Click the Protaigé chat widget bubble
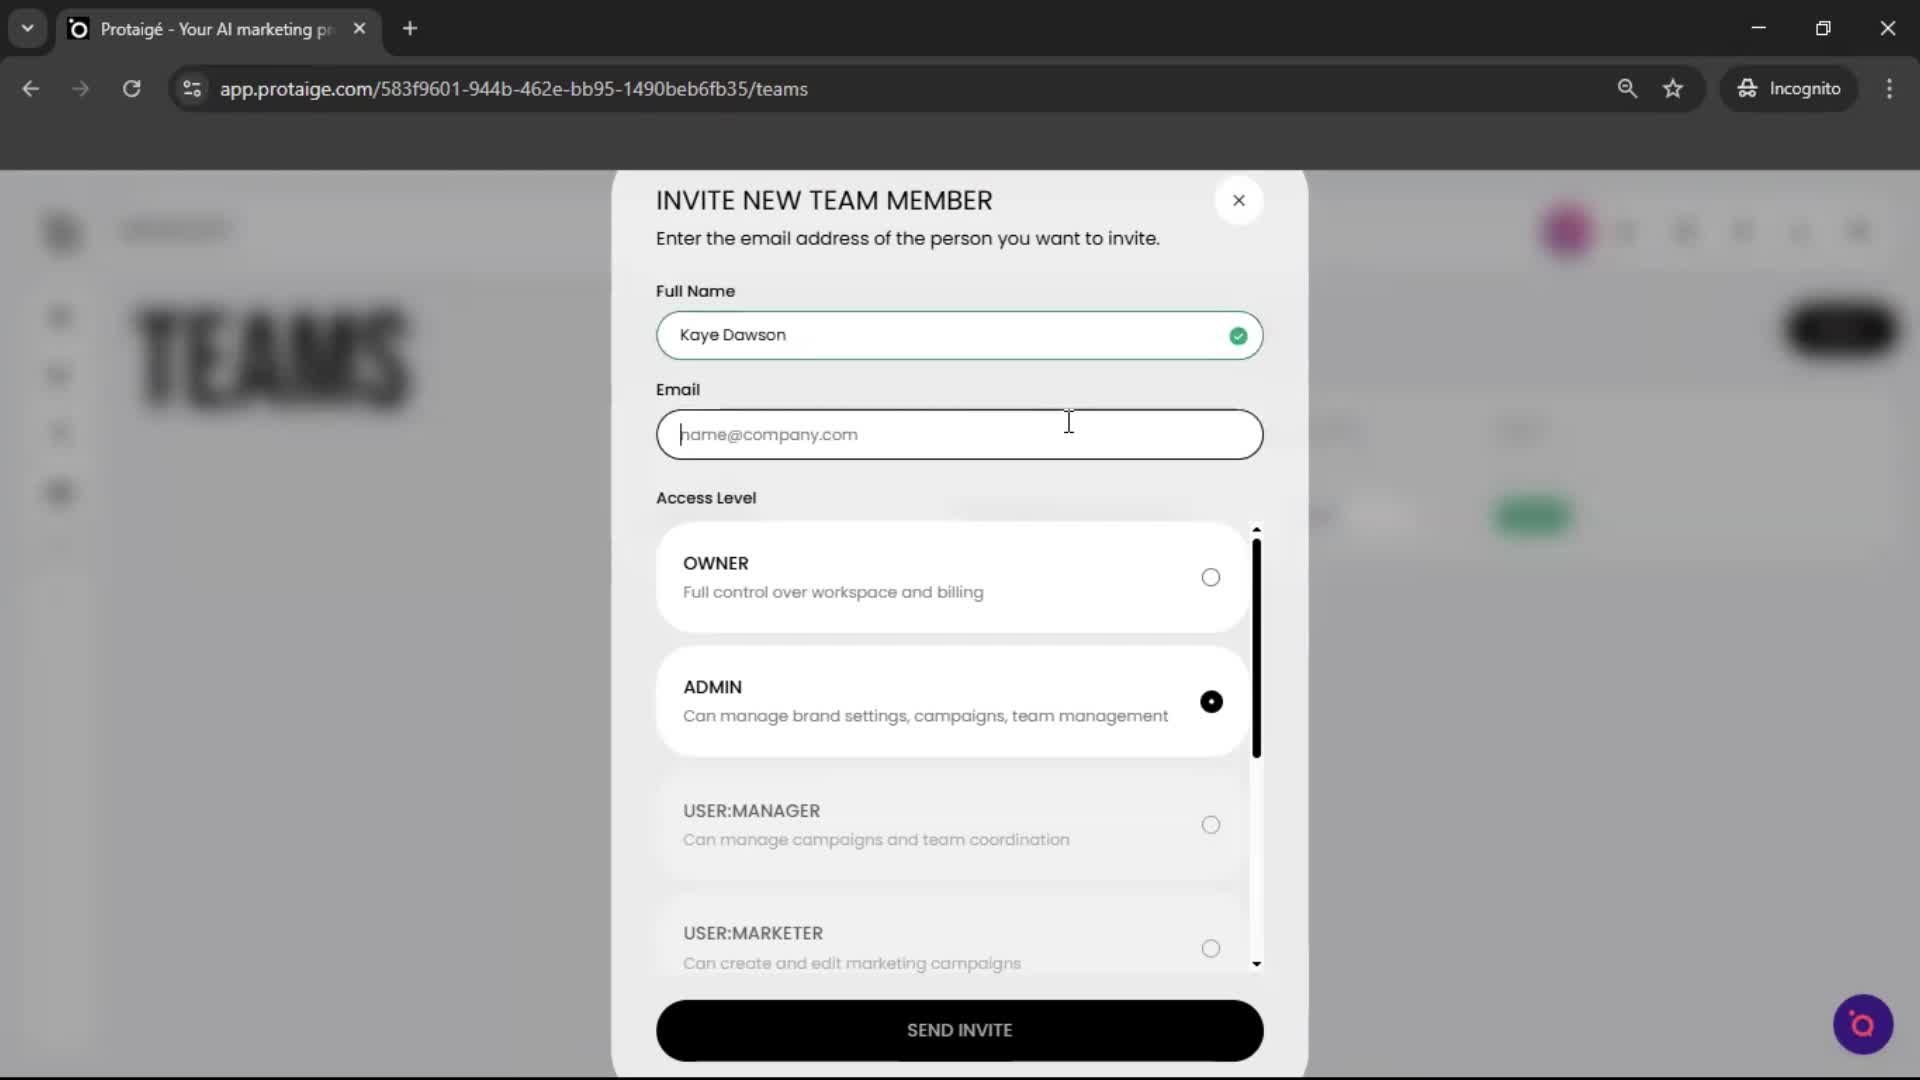This screenshot has width=1920, height=1080. click(1862, 1024)
